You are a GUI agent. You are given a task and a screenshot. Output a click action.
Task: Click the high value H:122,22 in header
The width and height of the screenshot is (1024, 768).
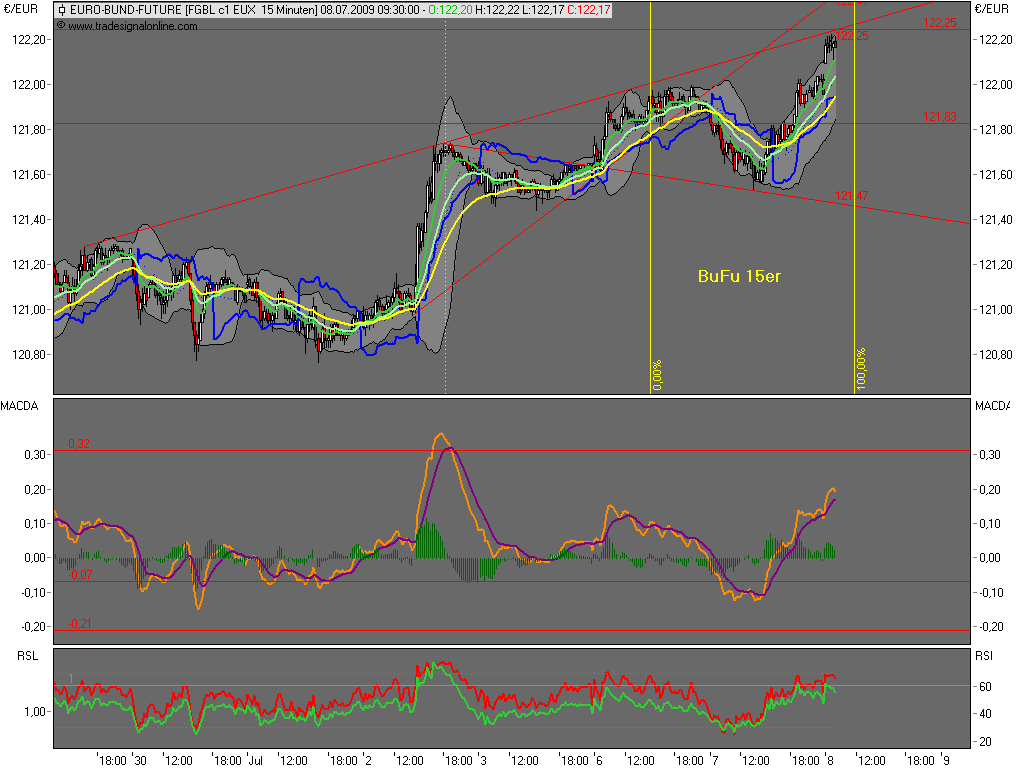496,10
